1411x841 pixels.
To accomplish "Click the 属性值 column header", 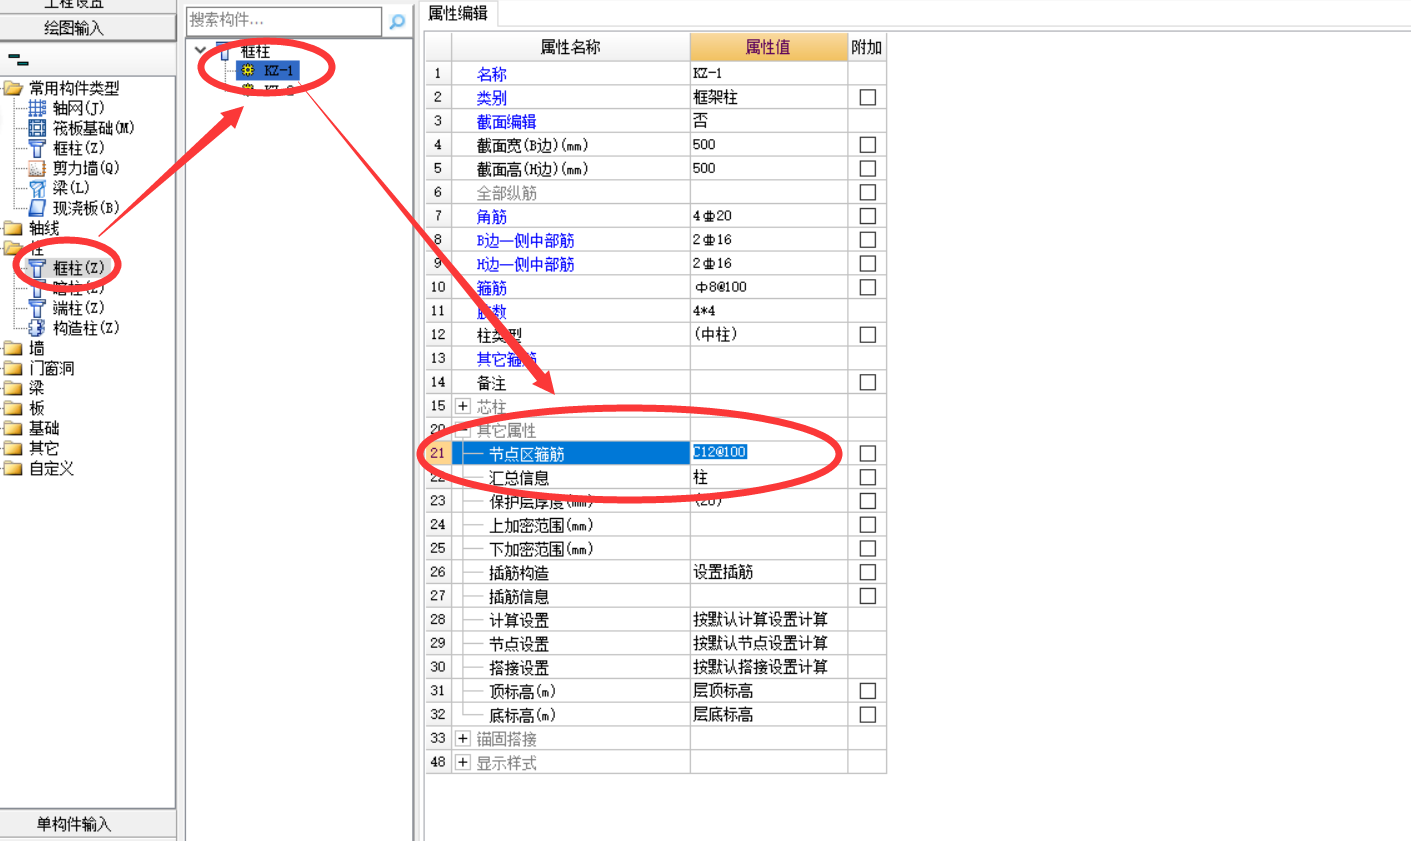I will coord(768,47).
